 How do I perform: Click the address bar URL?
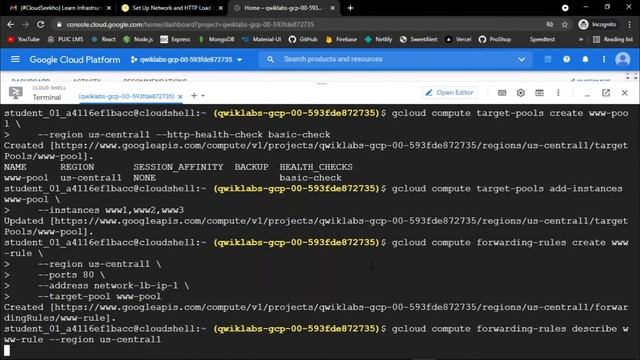pos(190,24)
